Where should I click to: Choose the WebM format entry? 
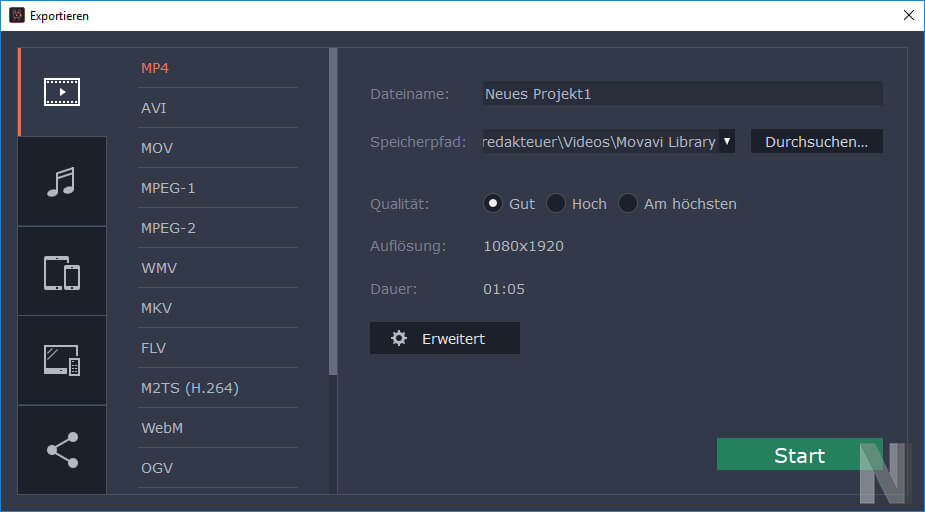tap(163, 428)
